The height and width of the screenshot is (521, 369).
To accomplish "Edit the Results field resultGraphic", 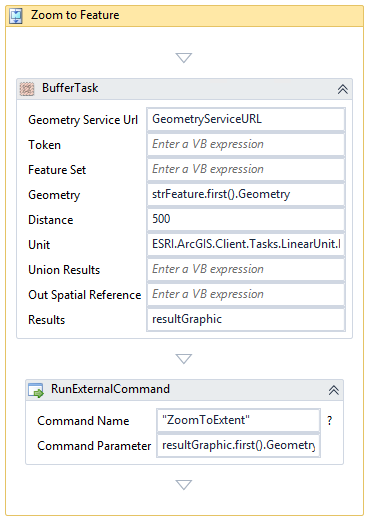I will pos(246,319).
